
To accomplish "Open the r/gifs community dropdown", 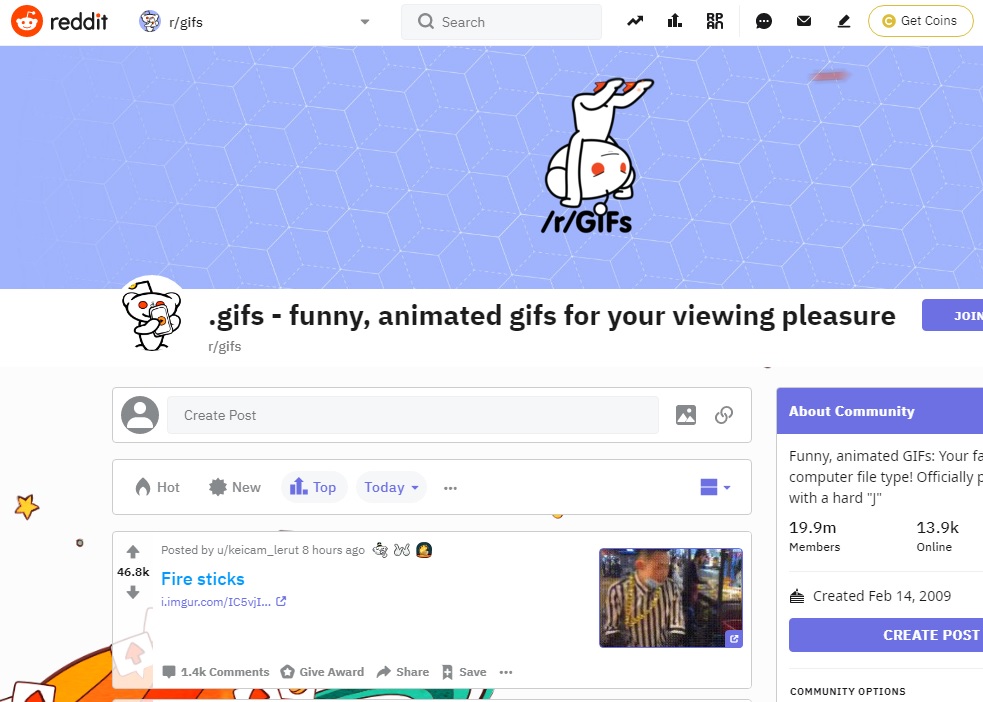I will coord(365,22).
